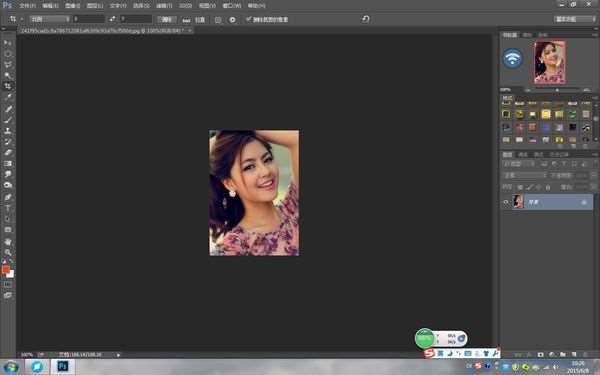Swap width and height crop values
Screen dimensions: 600x375
[112, 19]
